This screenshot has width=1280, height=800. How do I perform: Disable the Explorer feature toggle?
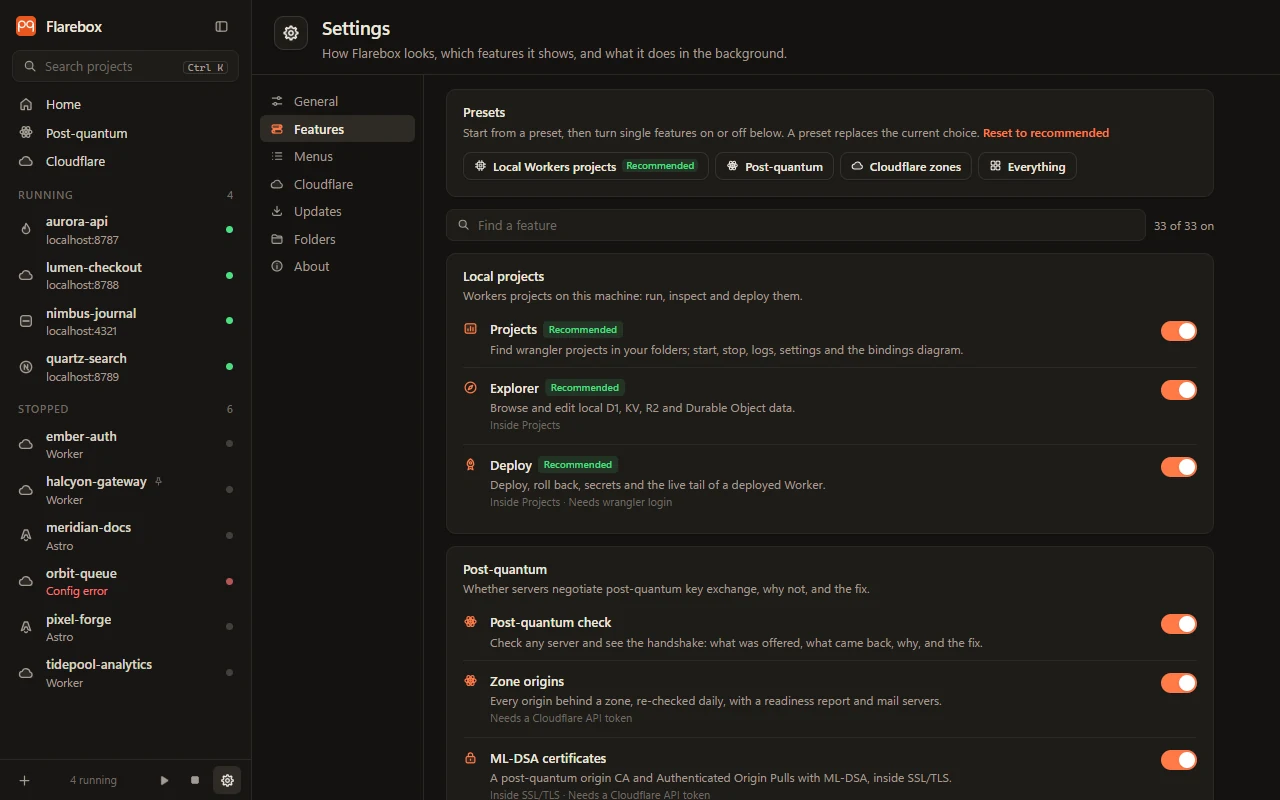pos(1179,390)
